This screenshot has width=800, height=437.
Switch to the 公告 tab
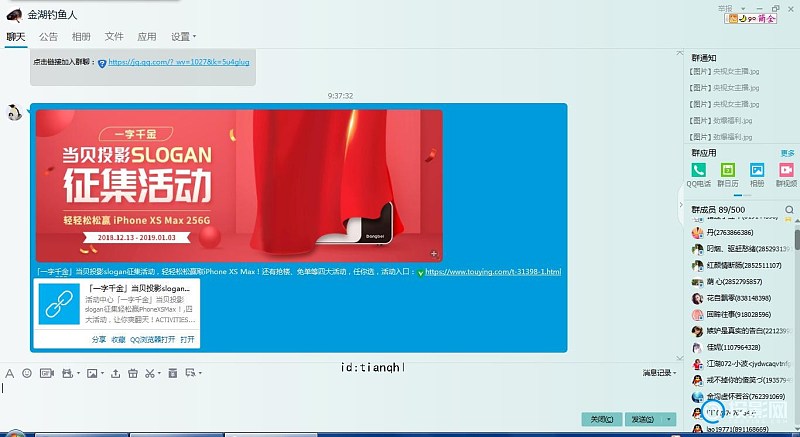(48, 37)
